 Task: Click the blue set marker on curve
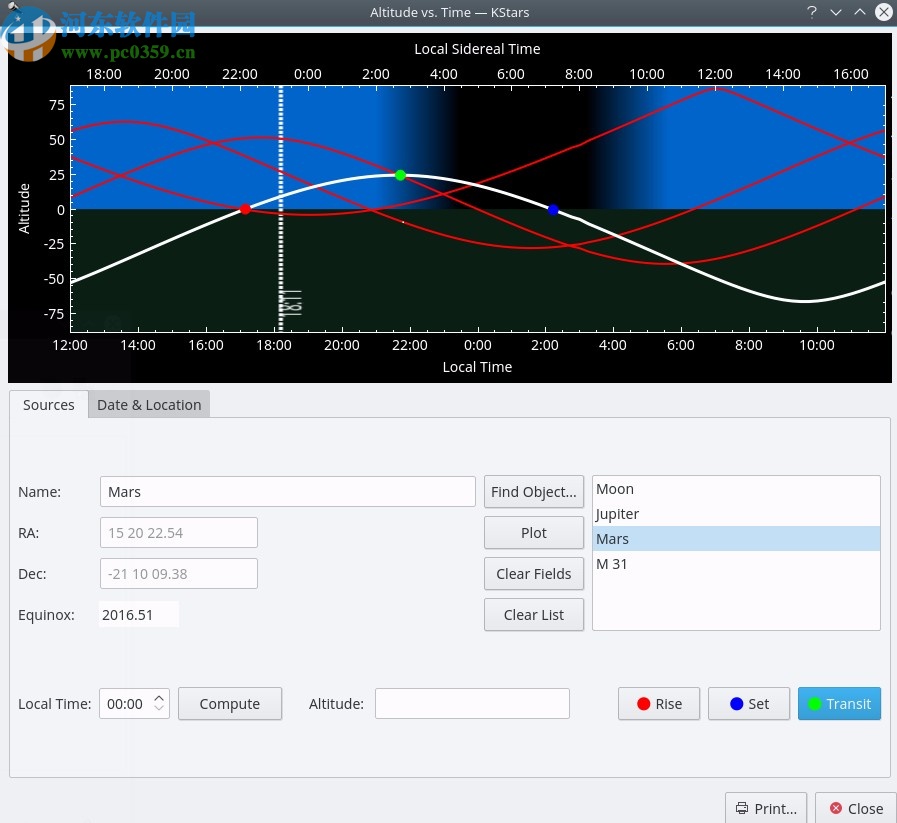tap(553, 210)
